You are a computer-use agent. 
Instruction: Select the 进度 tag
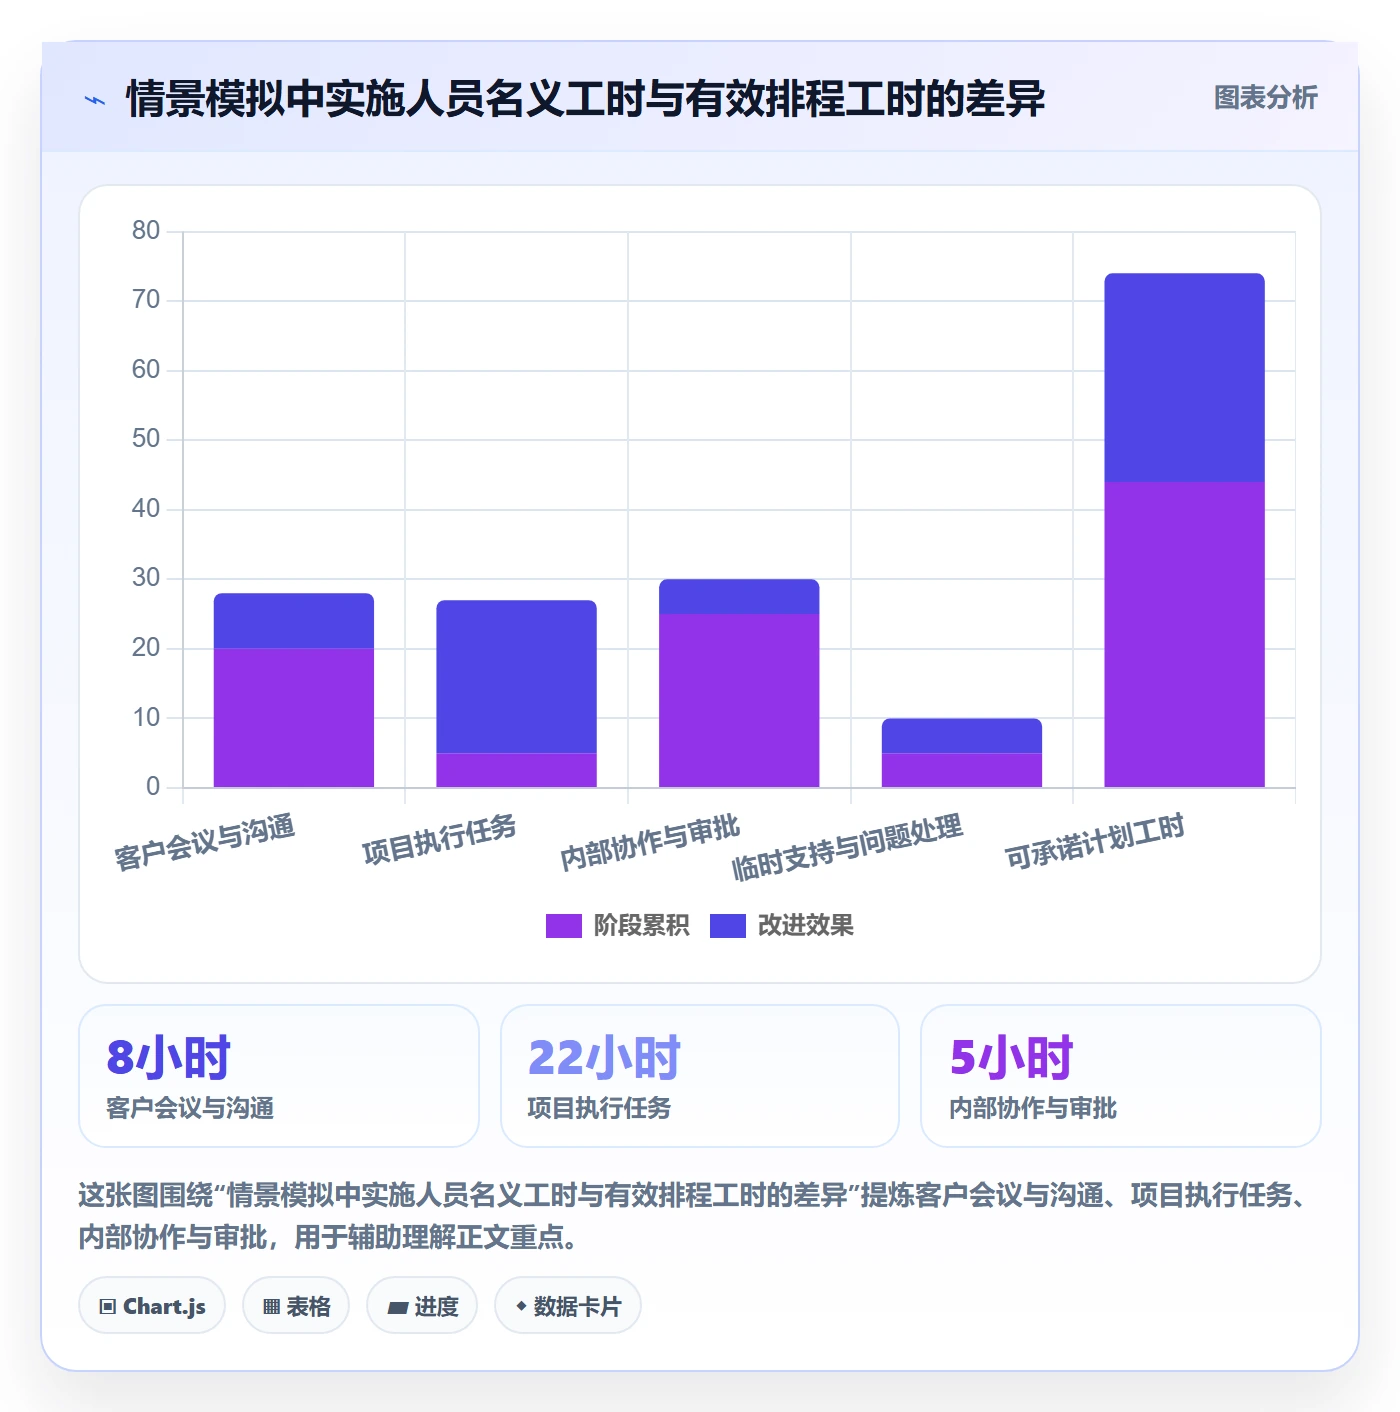[422, 1305]
